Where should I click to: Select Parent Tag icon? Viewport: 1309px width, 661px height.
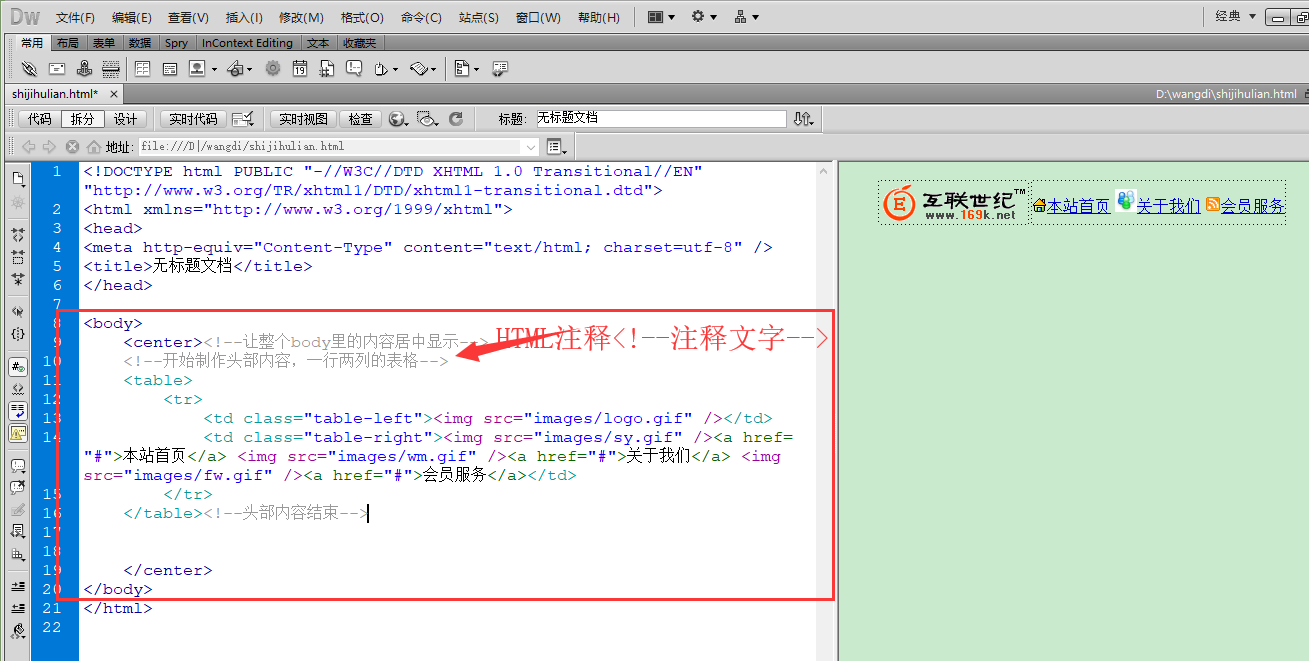18,312
